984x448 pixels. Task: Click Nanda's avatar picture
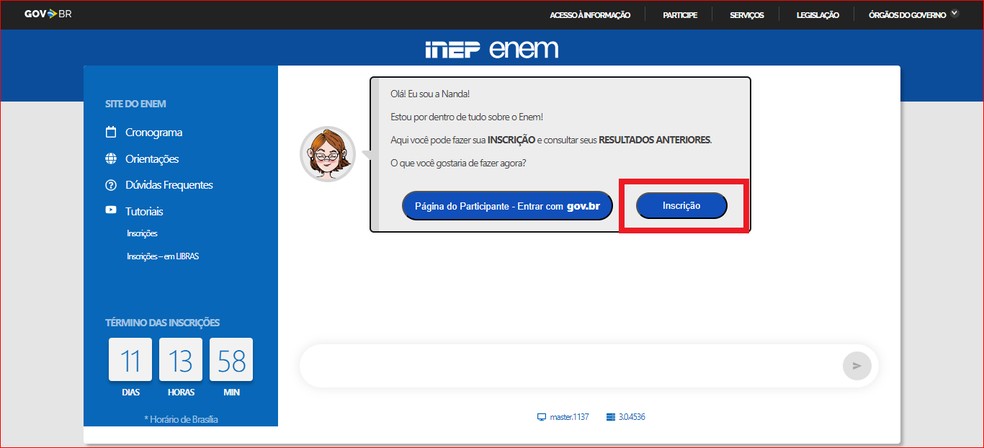(x=328, y=154)
